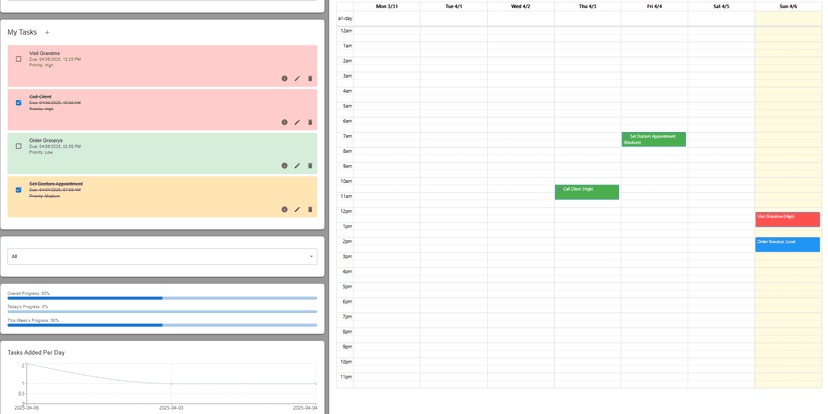Image resolution: width=828 pixels, height=414 pixels.
Task: Click the 12pm time label
Action: pos(346,211)
